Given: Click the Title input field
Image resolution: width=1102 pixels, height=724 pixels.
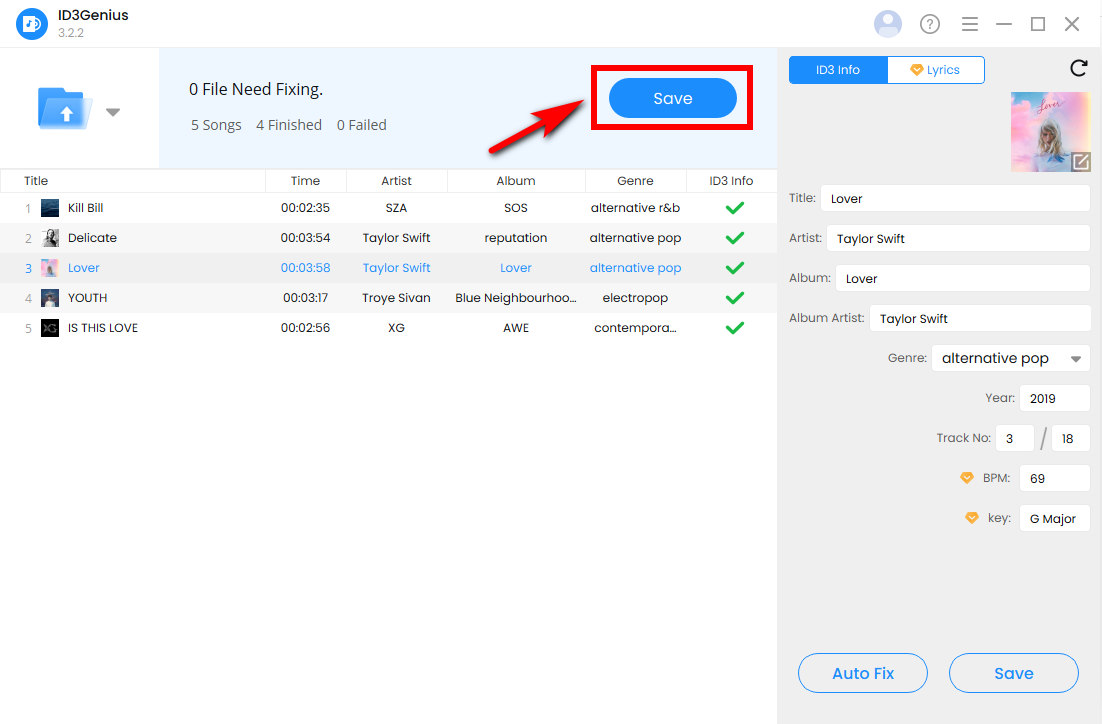Looking at the screenshot, I should click(955, 199).
